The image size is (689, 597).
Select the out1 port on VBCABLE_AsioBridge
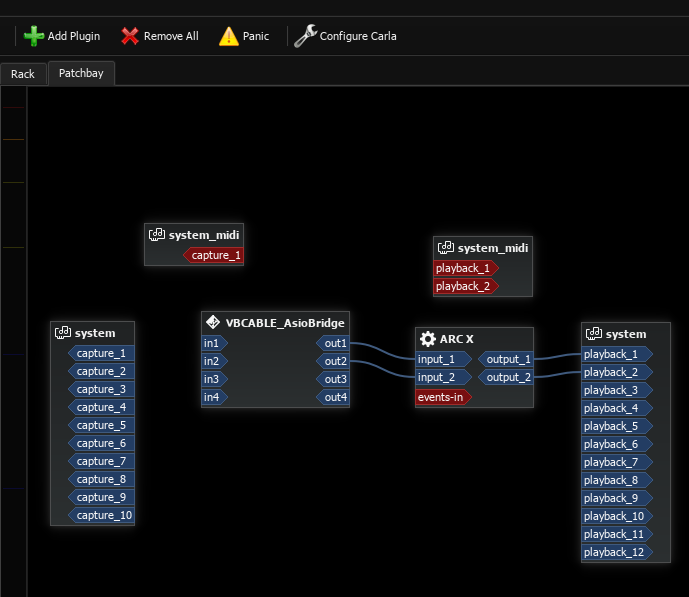tap(335, 343)
